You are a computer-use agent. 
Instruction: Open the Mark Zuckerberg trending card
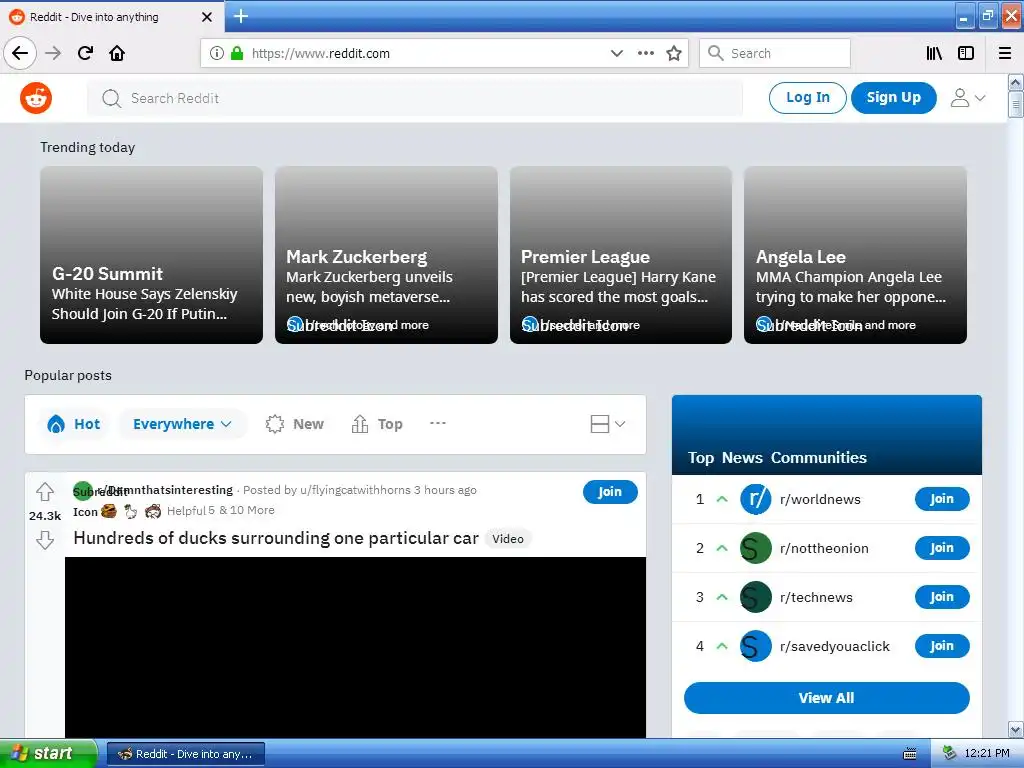point(386,255)
